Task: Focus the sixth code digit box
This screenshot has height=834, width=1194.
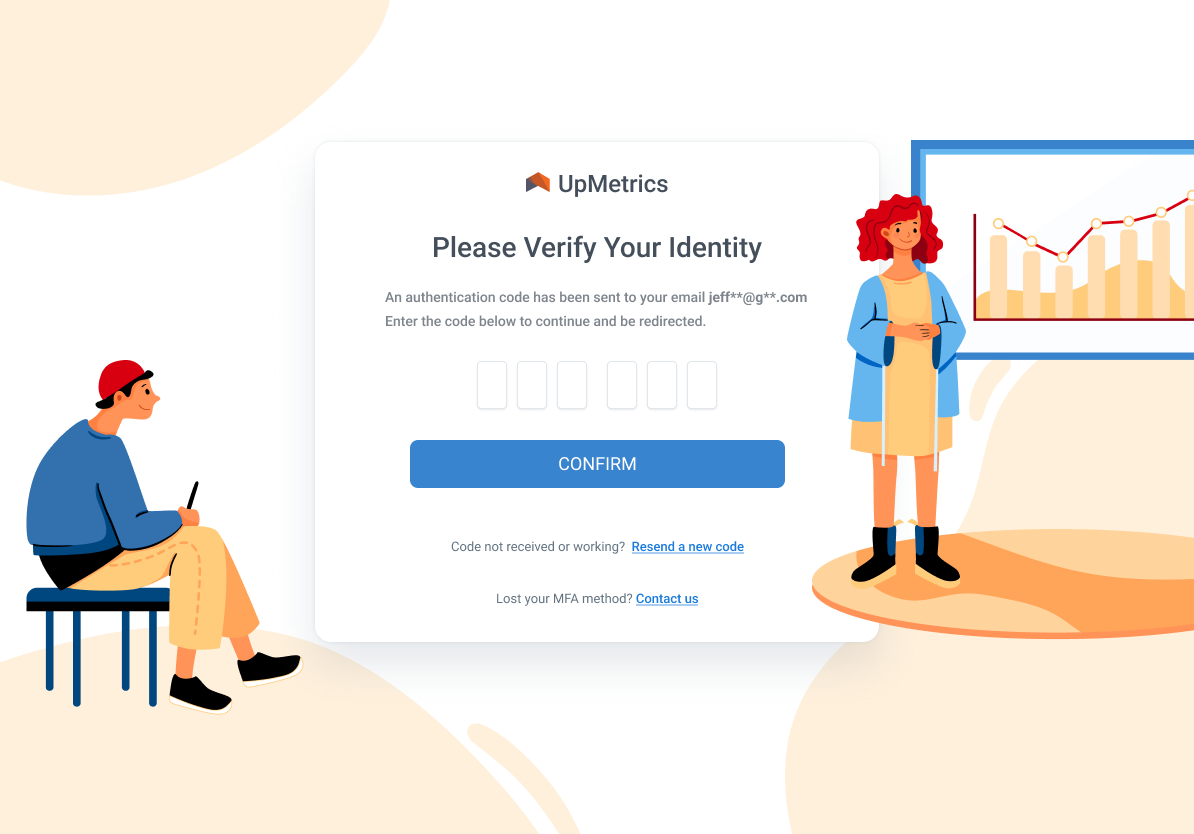Action: (x=702, y=385)
